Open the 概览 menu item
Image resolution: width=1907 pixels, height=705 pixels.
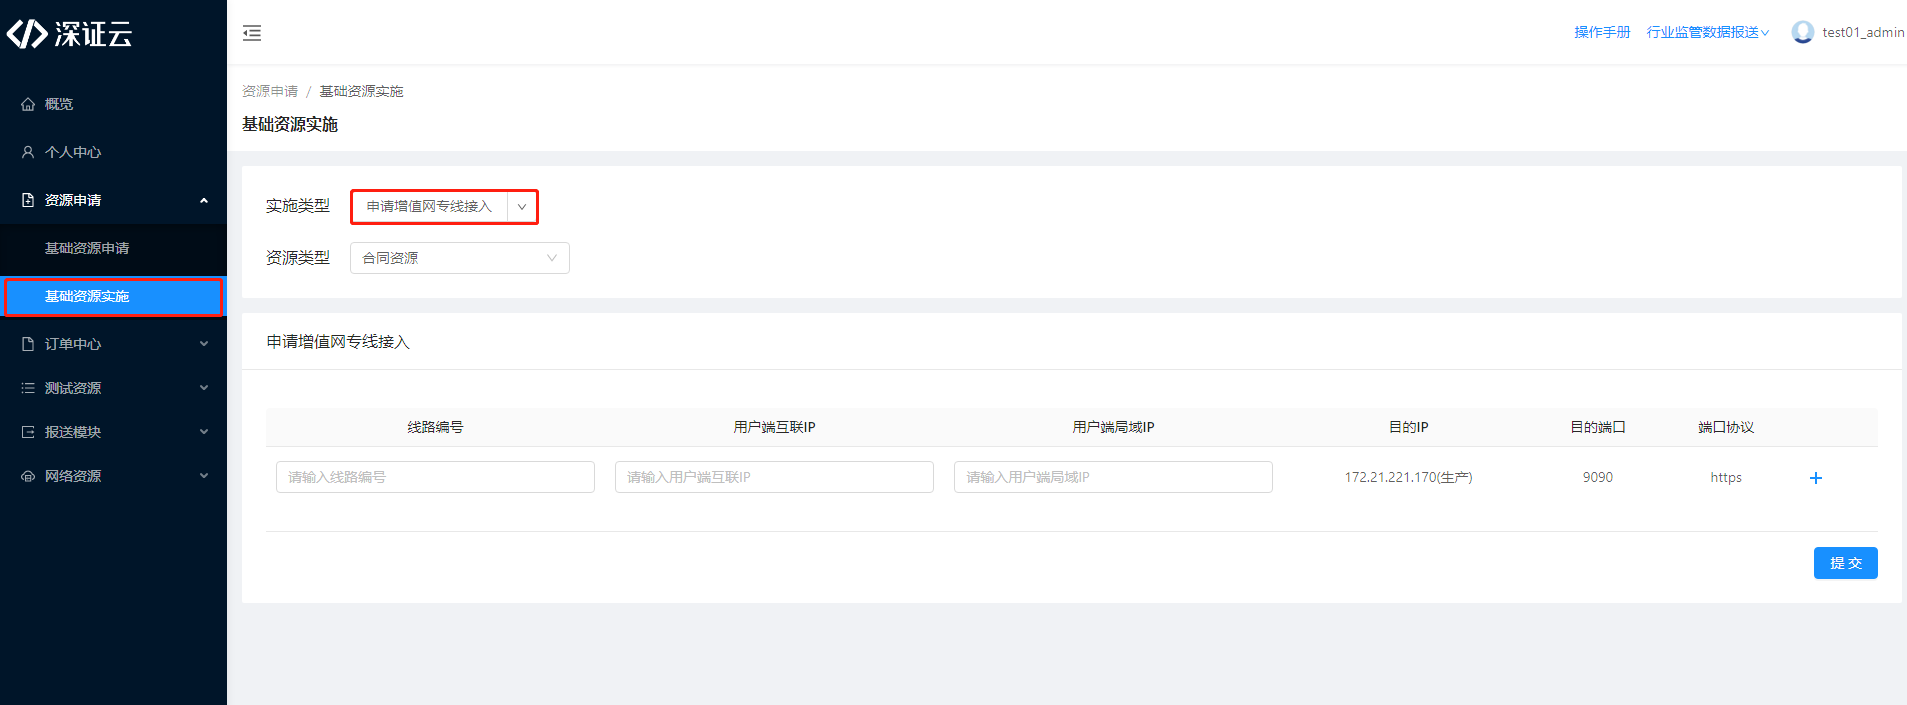coord(113,104)
